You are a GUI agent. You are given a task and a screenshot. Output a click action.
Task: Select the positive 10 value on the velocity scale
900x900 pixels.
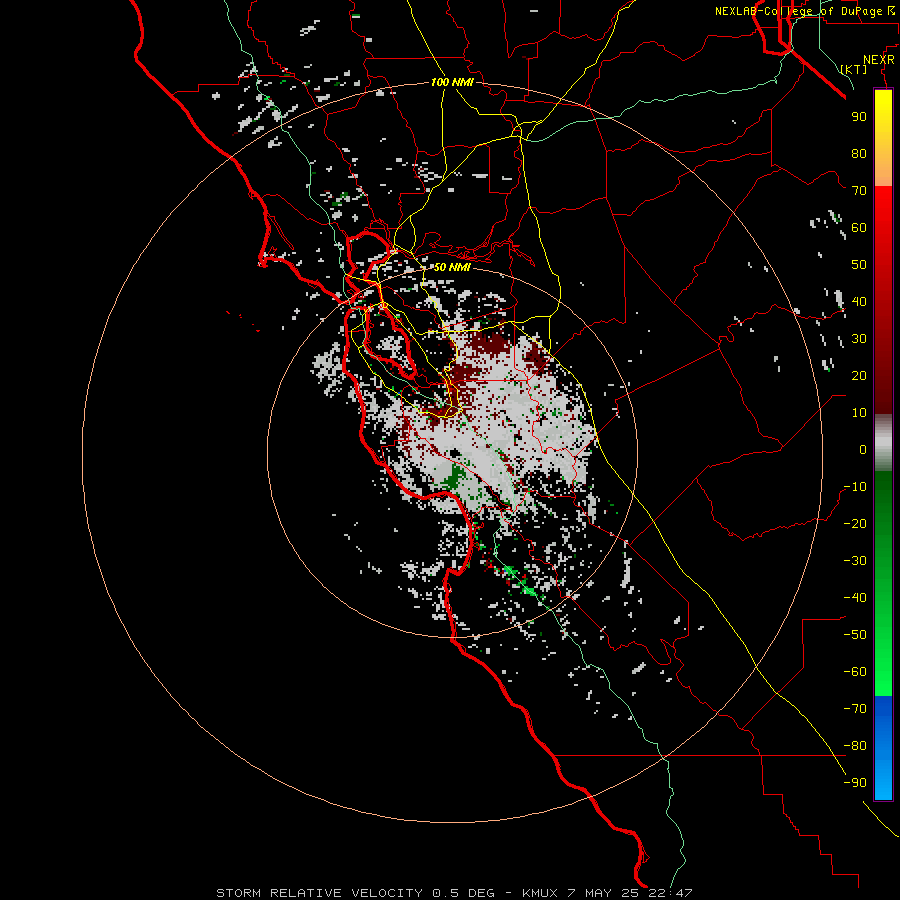(x=859, y=413)
